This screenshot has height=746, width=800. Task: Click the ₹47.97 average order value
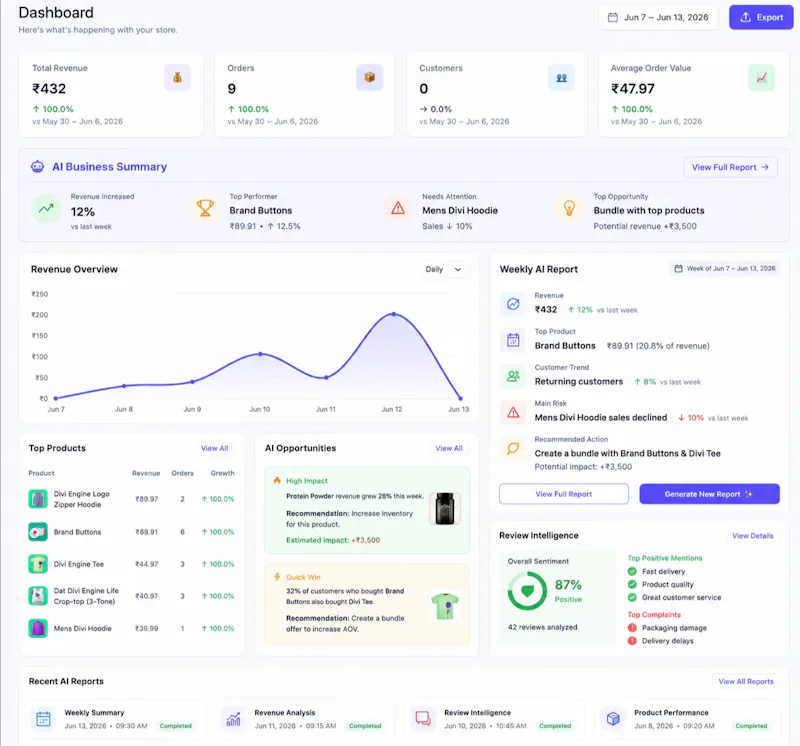[633, 89]
